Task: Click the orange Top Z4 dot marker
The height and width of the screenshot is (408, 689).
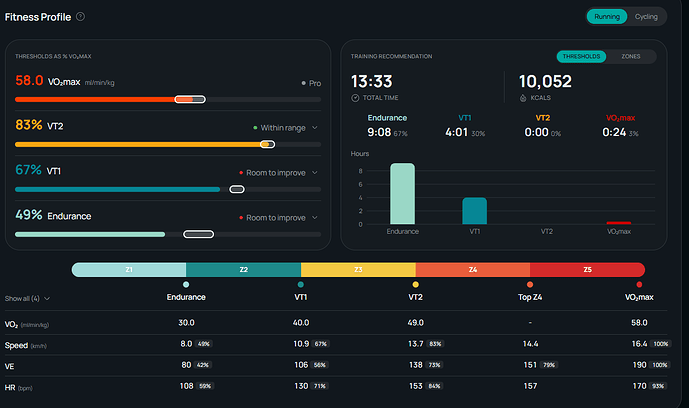Action: (530, 285)
